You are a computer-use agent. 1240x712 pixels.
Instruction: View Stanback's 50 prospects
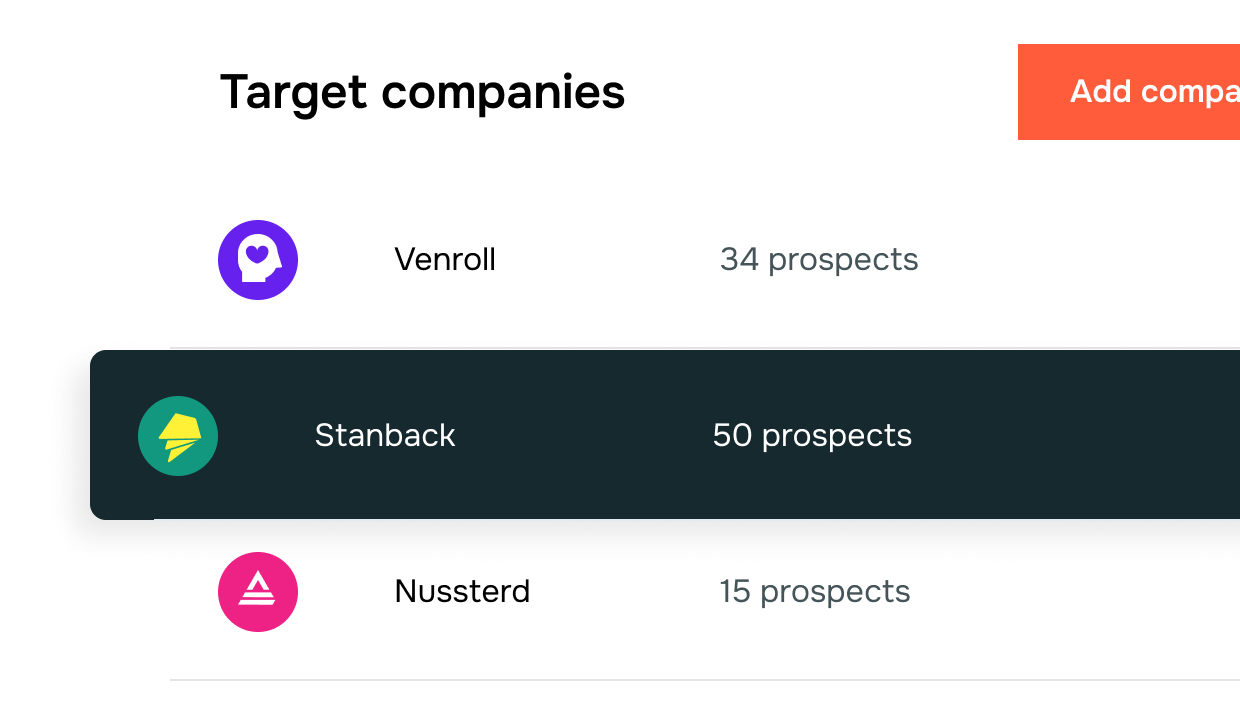(x=812, y=436)
